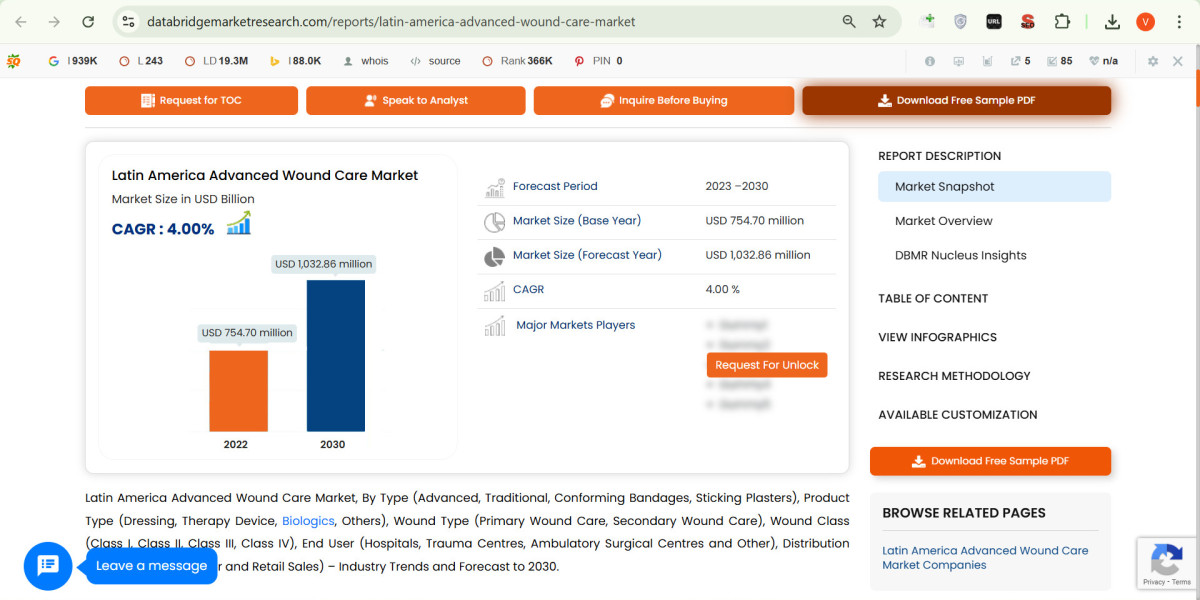Open Latin America Advanced Wound Care Market Companies link
Screen dimensions: 1200x600
[985, 558]
